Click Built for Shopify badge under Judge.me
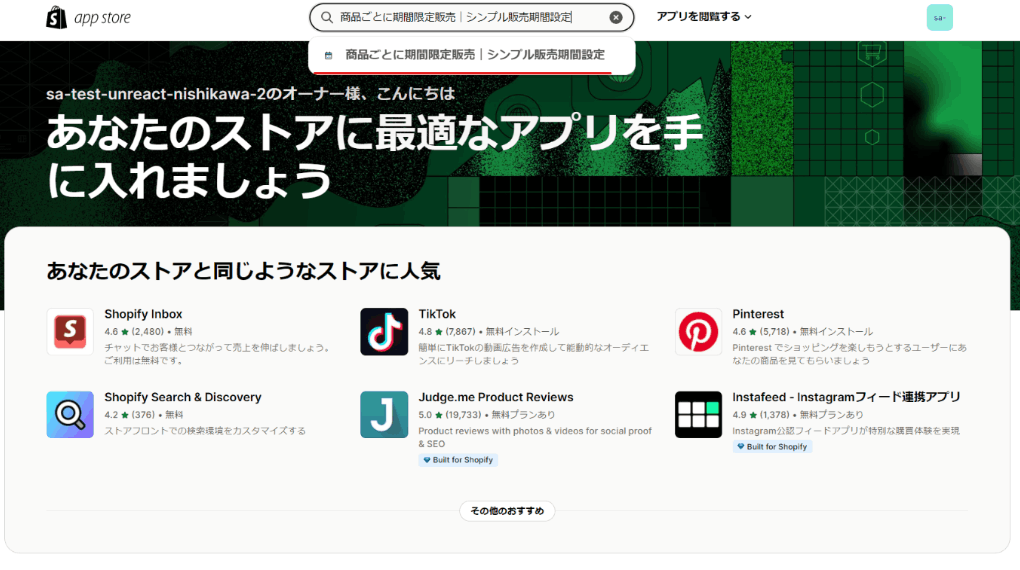Viewport: 1020px width, 570px height. 458,460
